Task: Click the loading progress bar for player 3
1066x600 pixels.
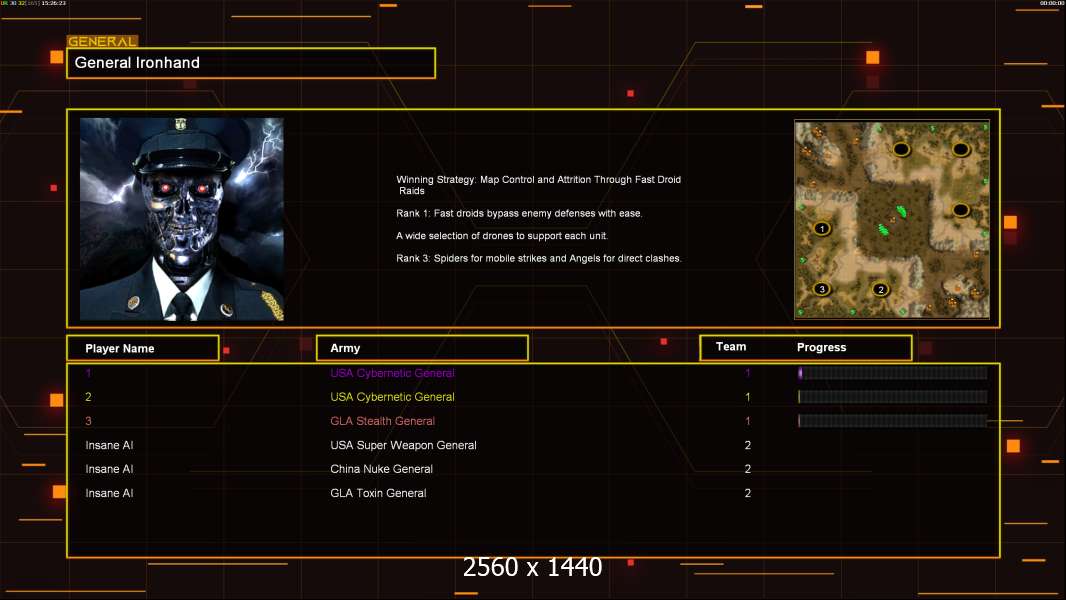Action: pos(893,421)
